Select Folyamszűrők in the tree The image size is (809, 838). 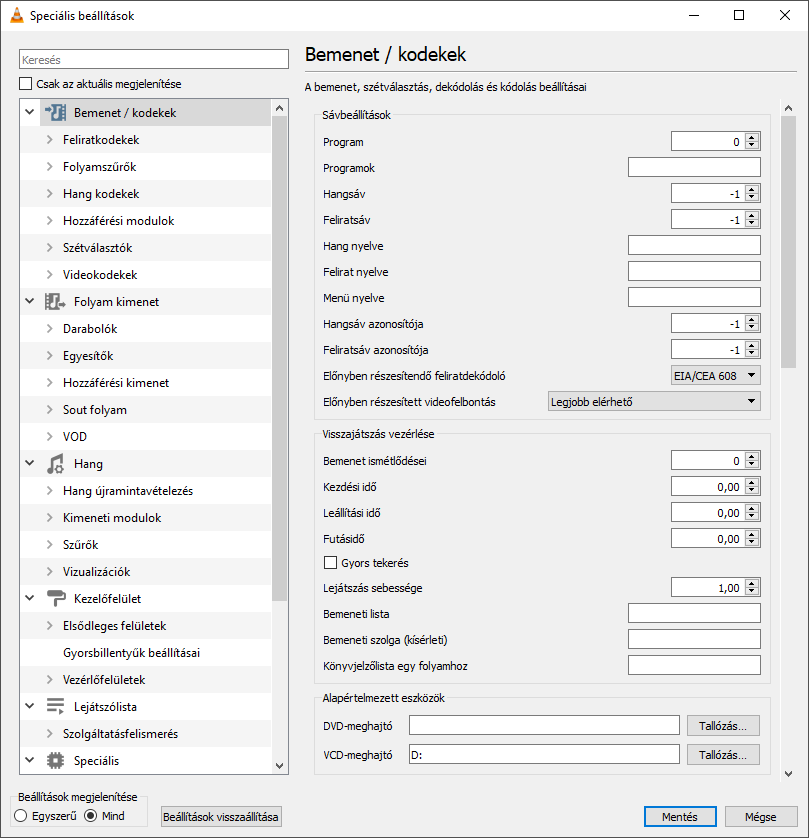(x=99, y=167)
